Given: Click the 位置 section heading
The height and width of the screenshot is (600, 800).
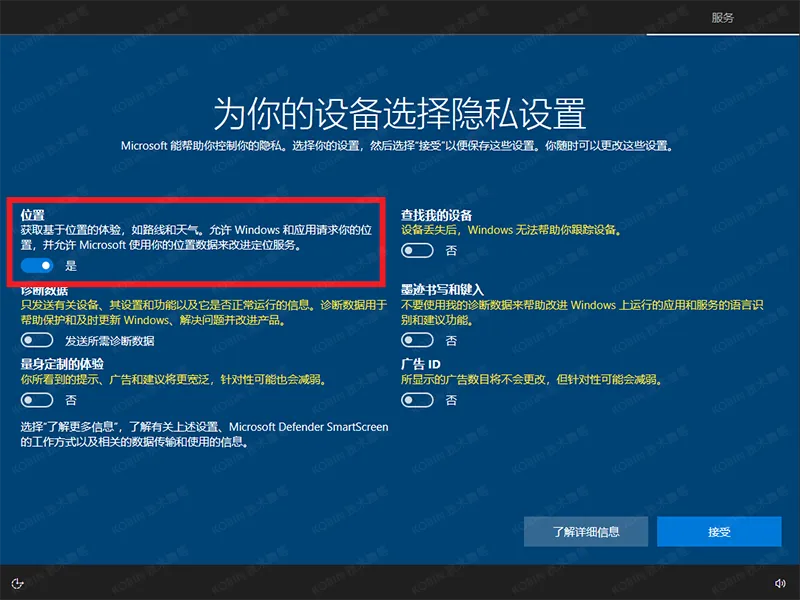Looking at the screenshot, I should tap(34, 213).
